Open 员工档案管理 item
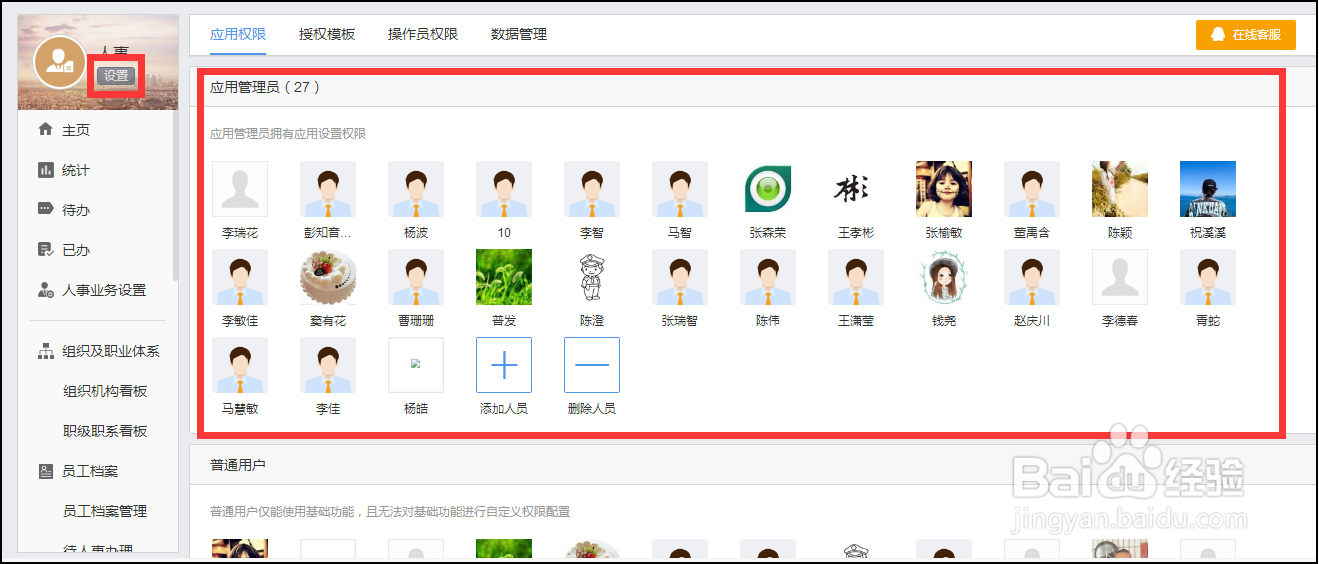This screenshot has height=564, width=1319. point(105,511)
